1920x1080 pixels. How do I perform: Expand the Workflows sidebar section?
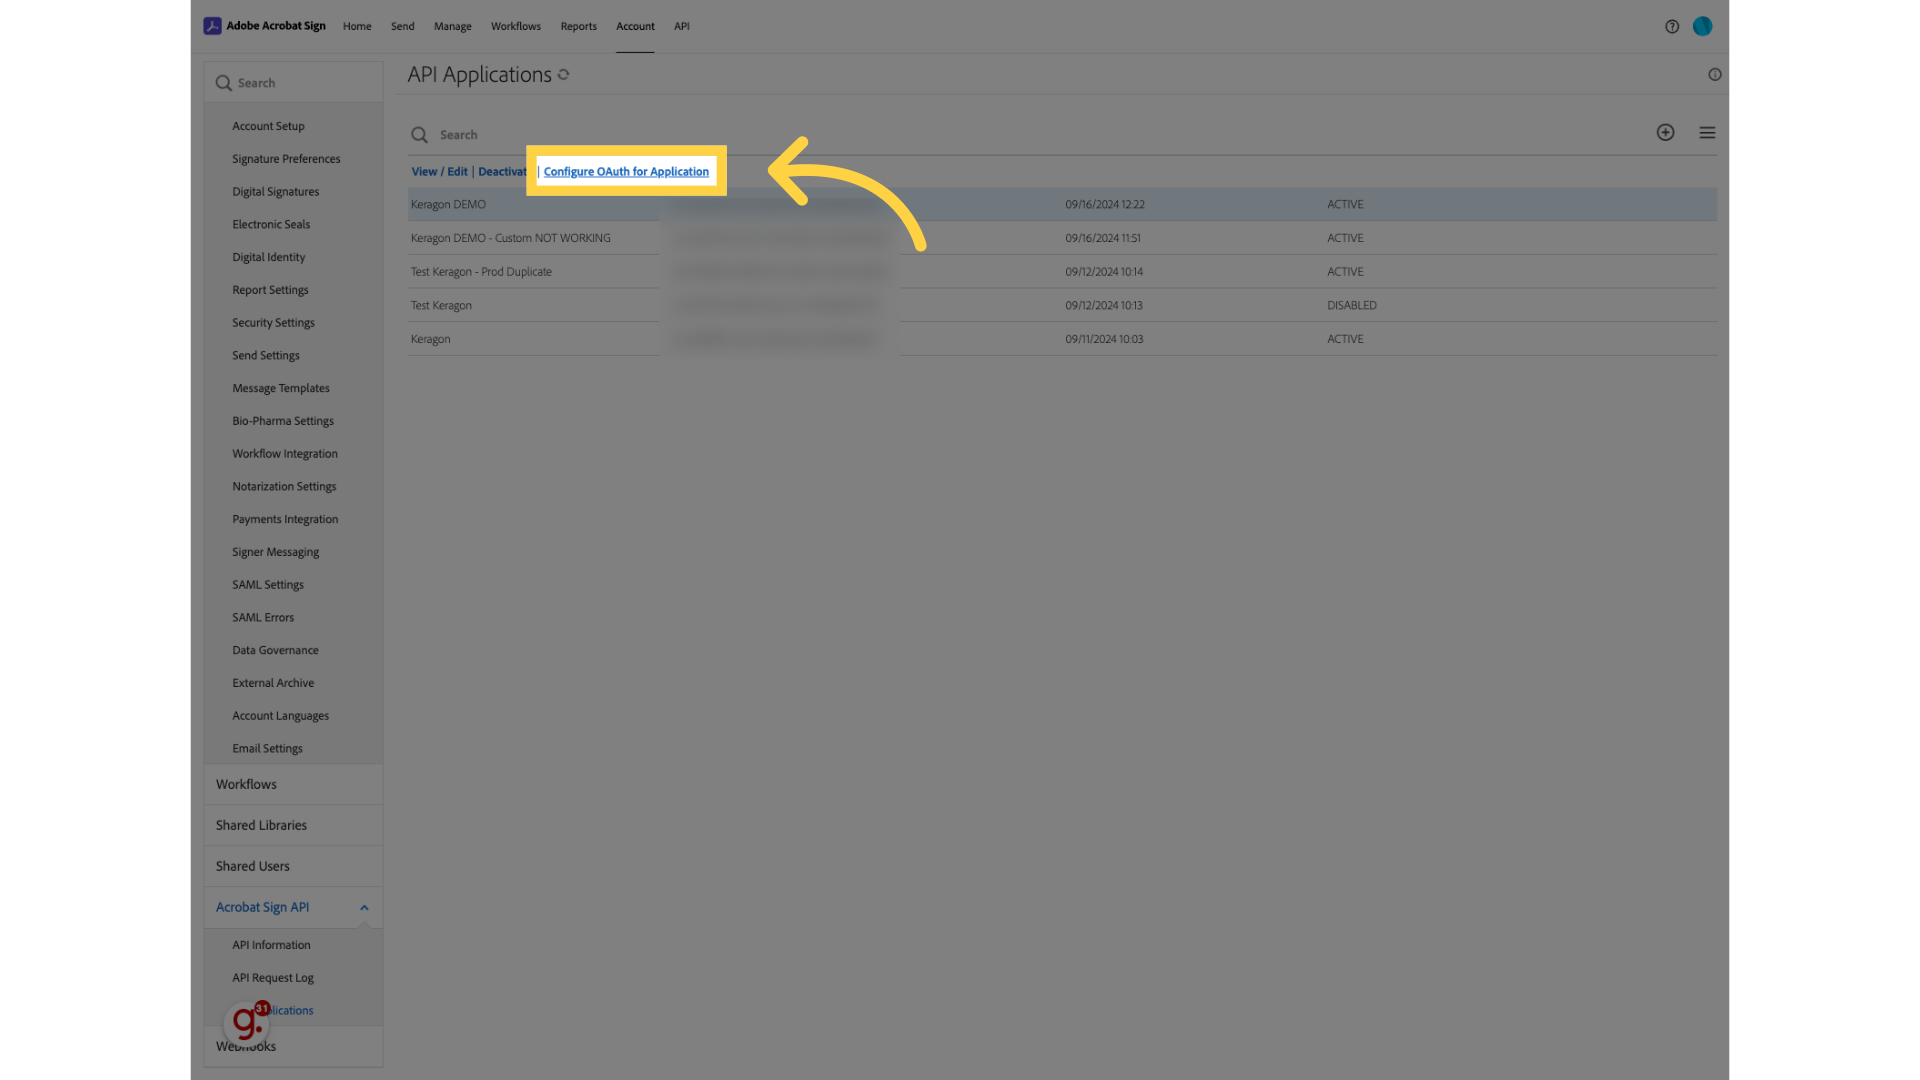click(294, 785)
